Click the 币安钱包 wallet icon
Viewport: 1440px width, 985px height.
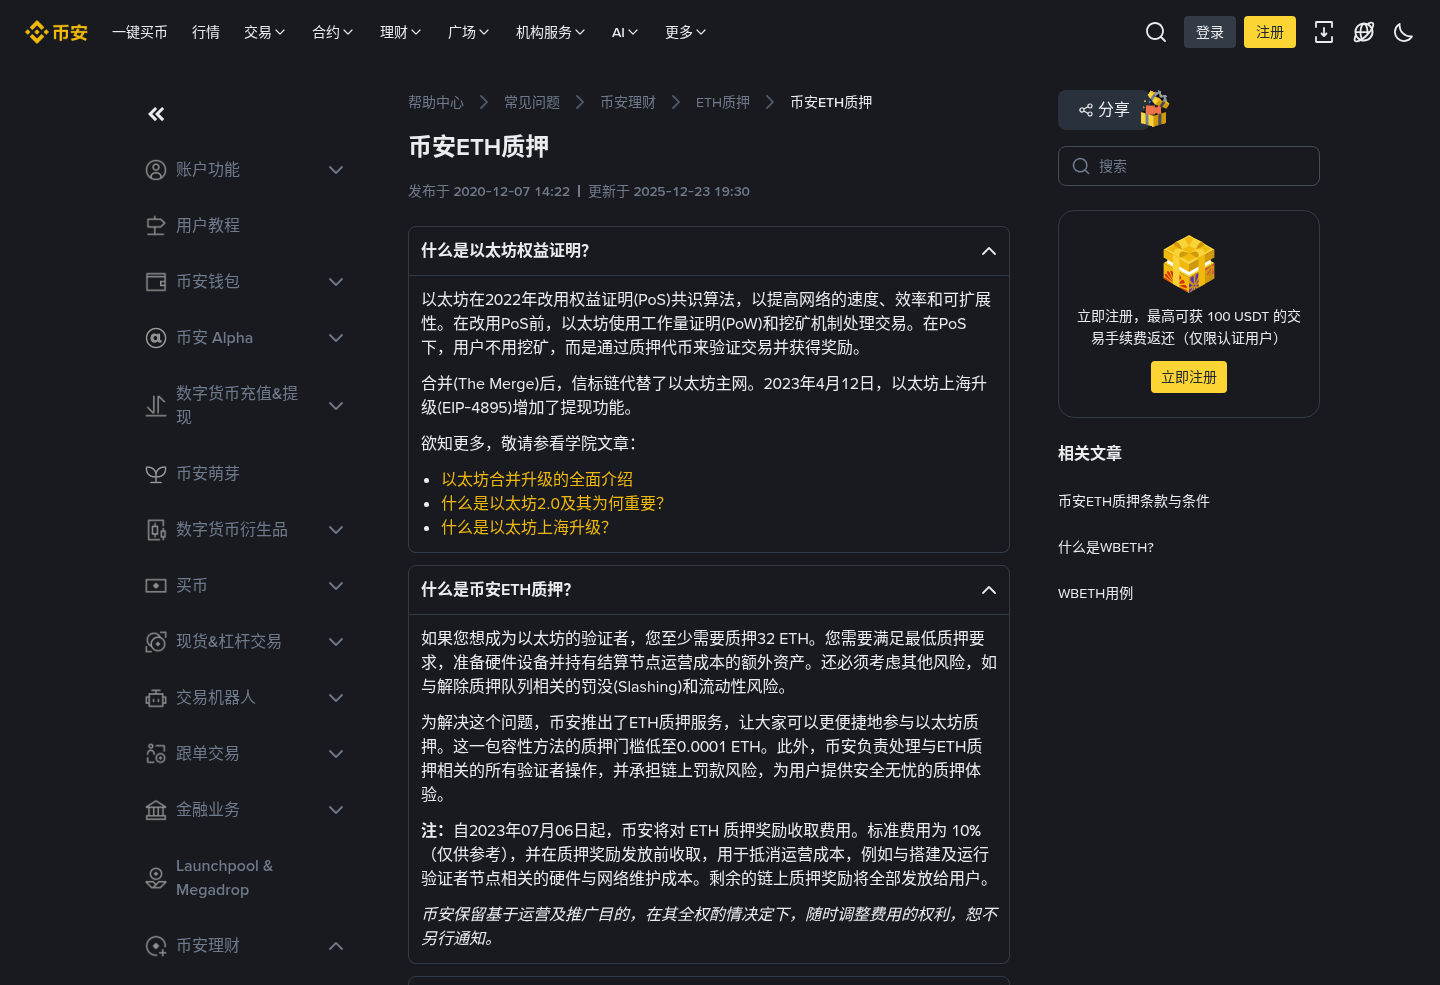[x=156, y=282]
